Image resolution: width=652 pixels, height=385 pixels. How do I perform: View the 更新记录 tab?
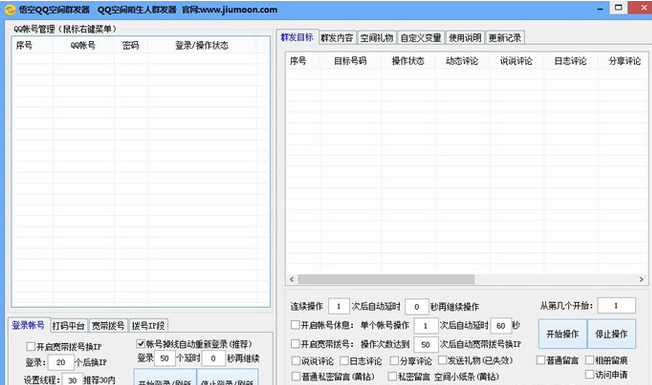click(x=504, y=38)
